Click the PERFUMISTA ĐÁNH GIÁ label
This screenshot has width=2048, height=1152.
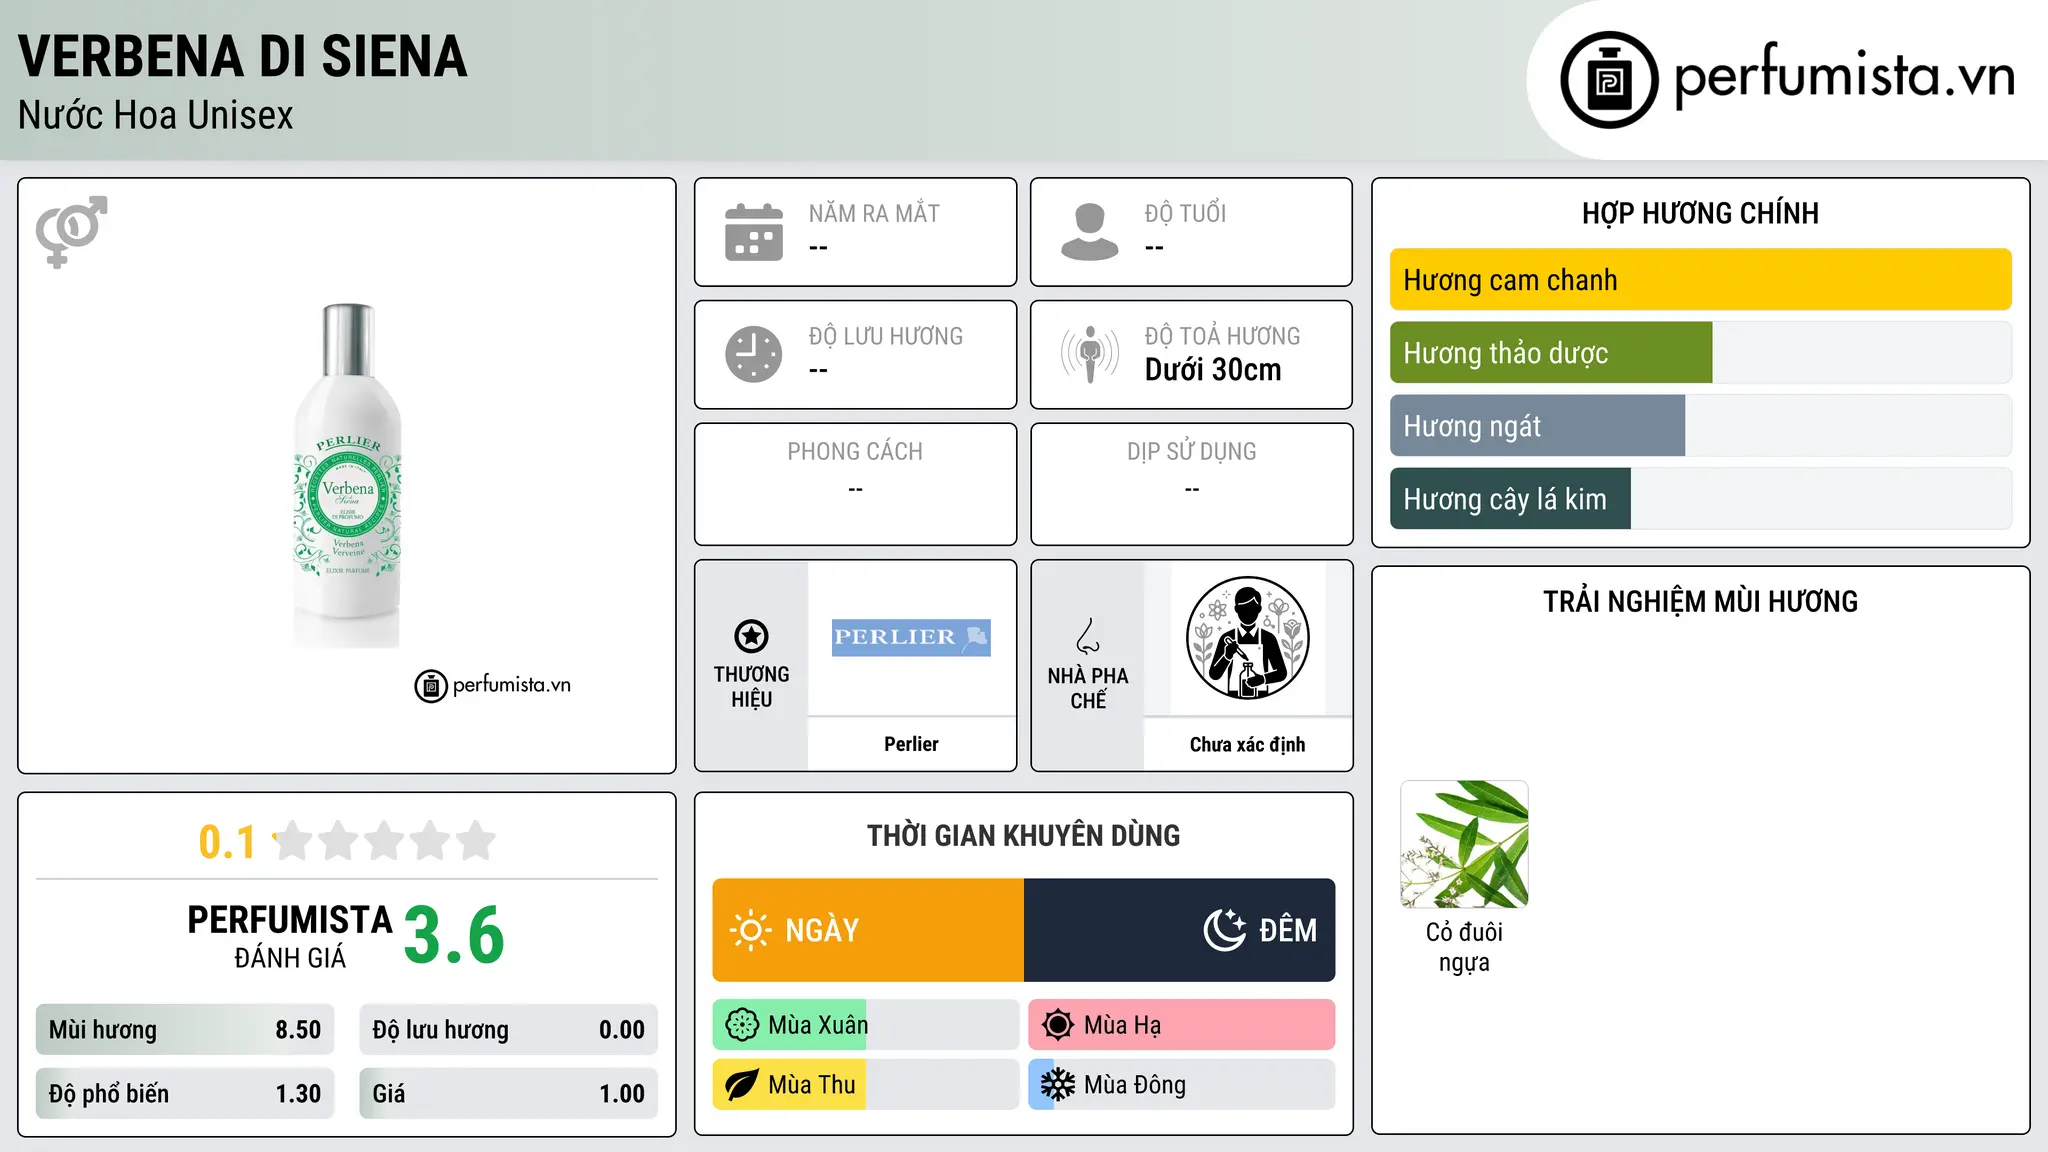[x=290, y=936]
